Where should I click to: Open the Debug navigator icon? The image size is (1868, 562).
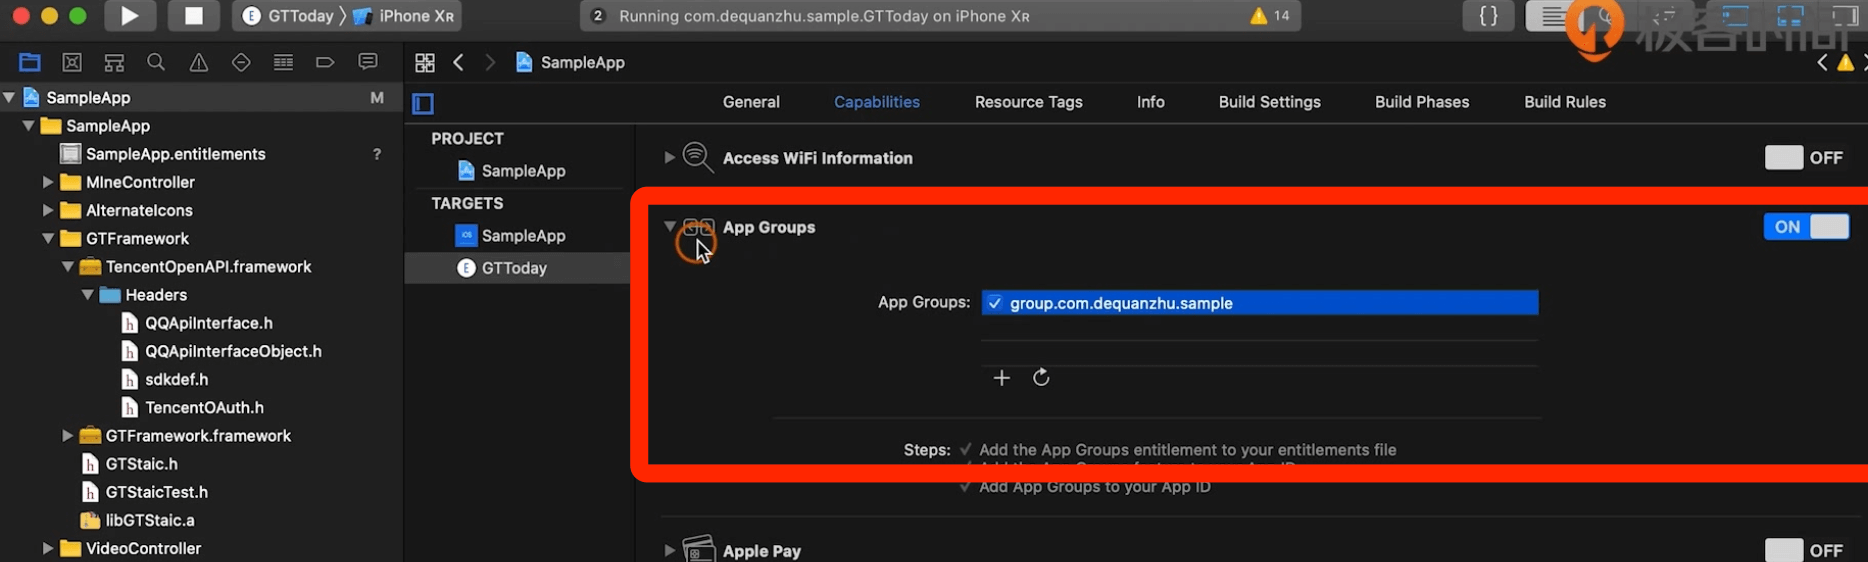pyautogui.click(x=283, y=62)
